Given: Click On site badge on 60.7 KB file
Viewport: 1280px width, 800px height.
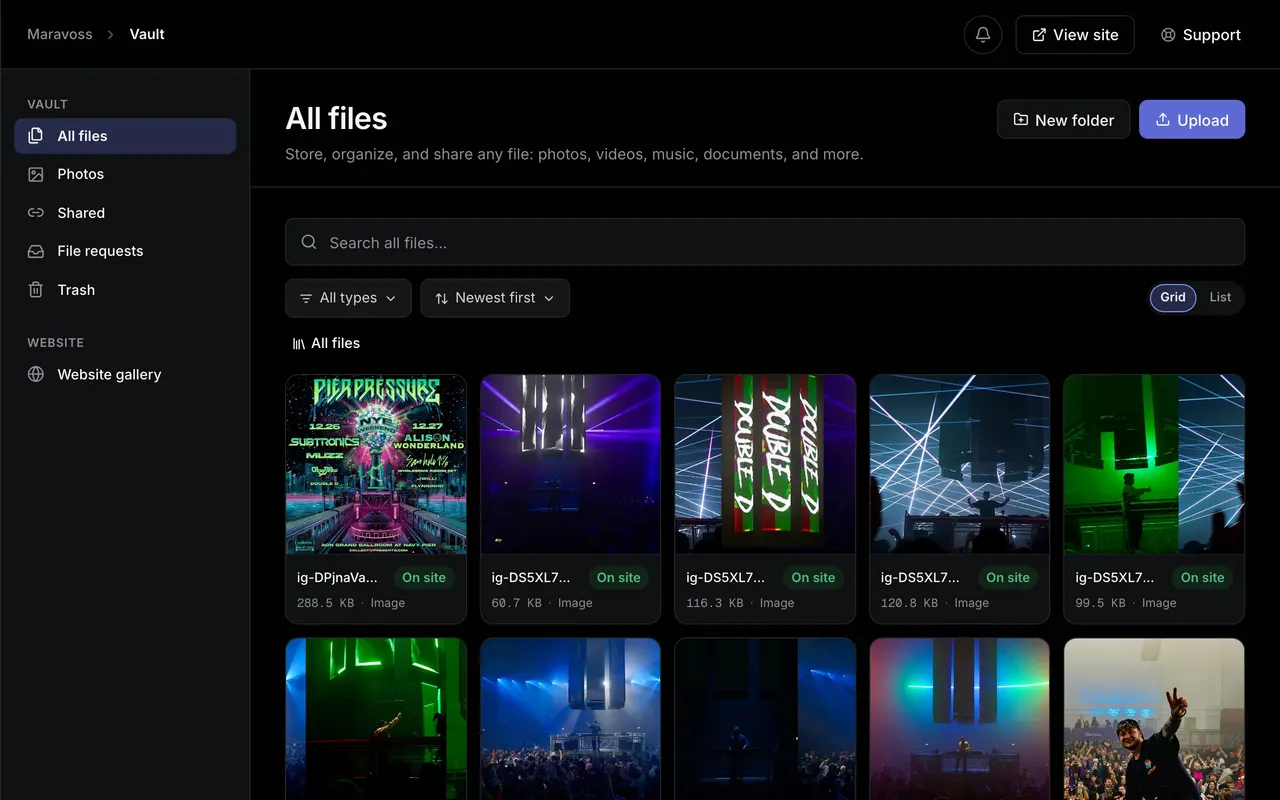Looking at the screenshot, I should click(x=619, y=577).
